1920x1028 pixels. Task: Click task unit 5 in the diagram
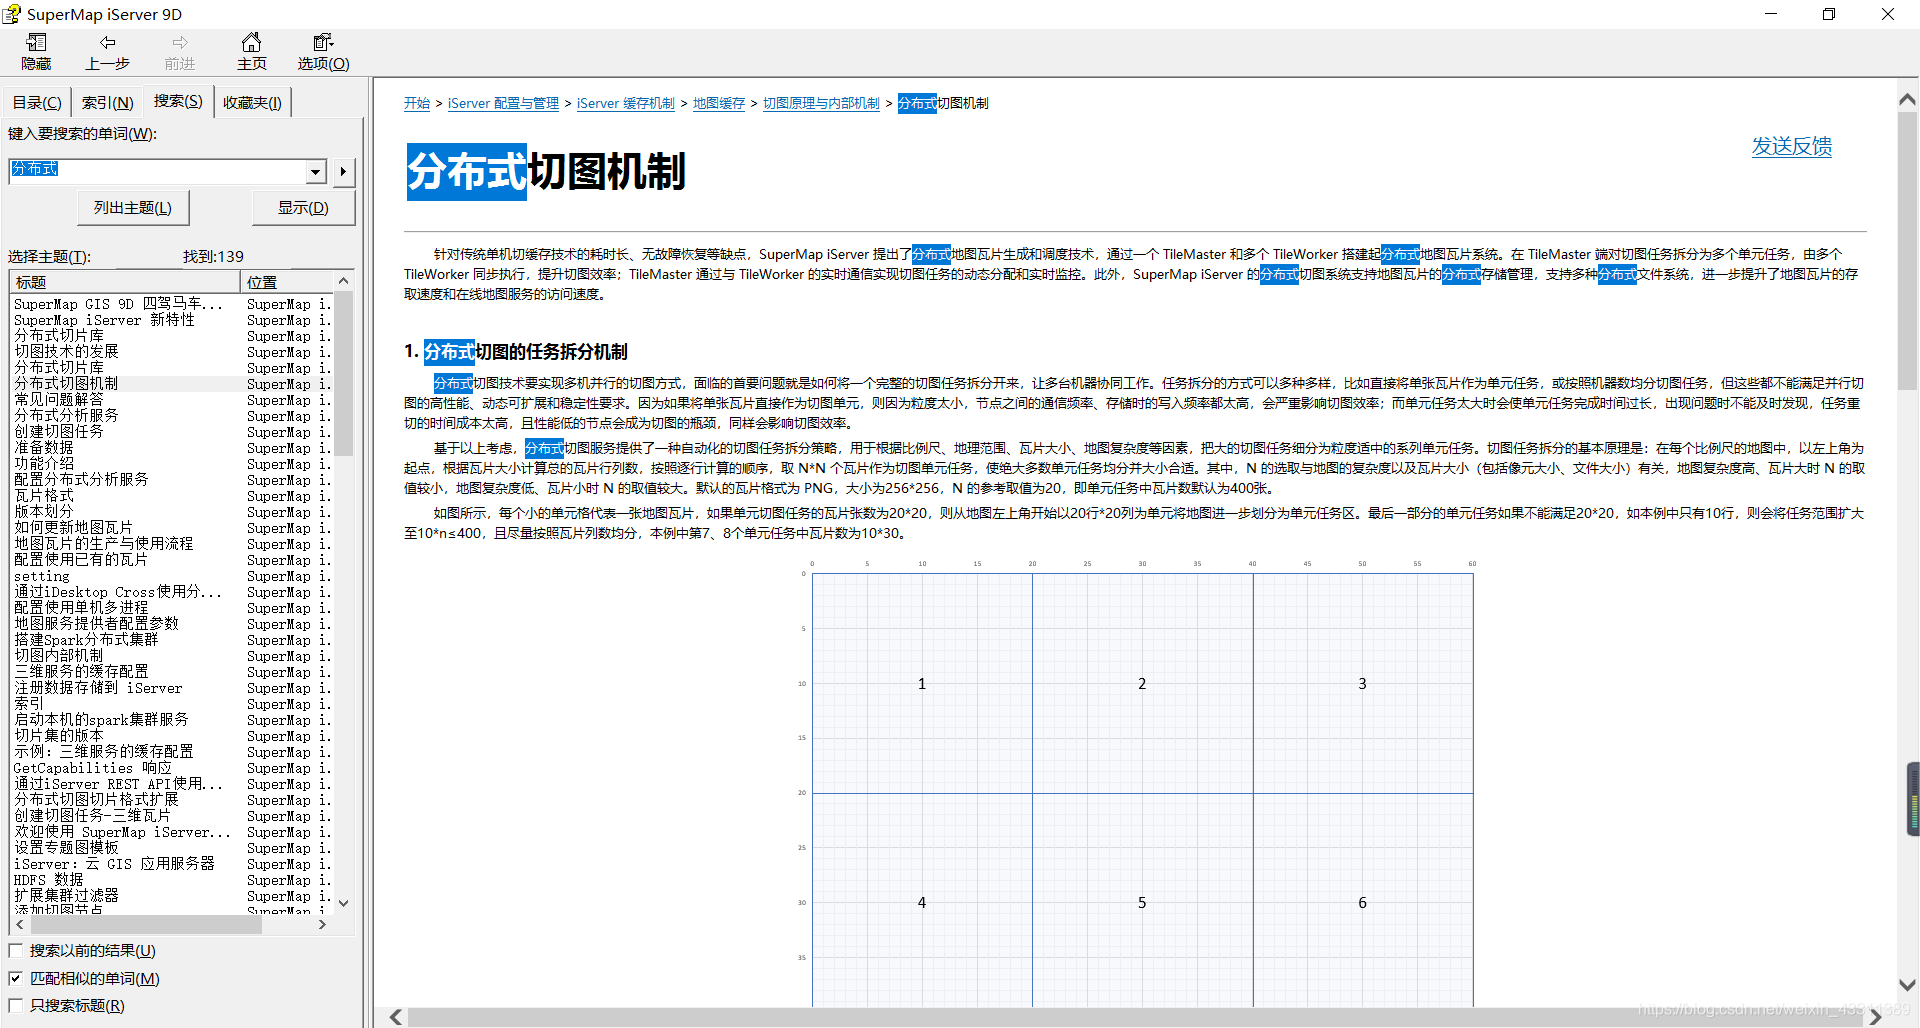(1142, 902)
